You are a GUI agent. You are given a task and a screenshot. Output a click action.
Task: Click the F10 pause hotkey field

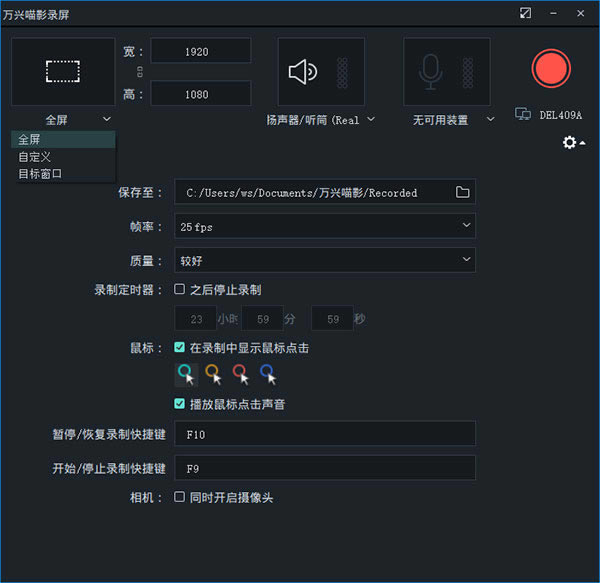pyautogui.click(x=324, y=434)
